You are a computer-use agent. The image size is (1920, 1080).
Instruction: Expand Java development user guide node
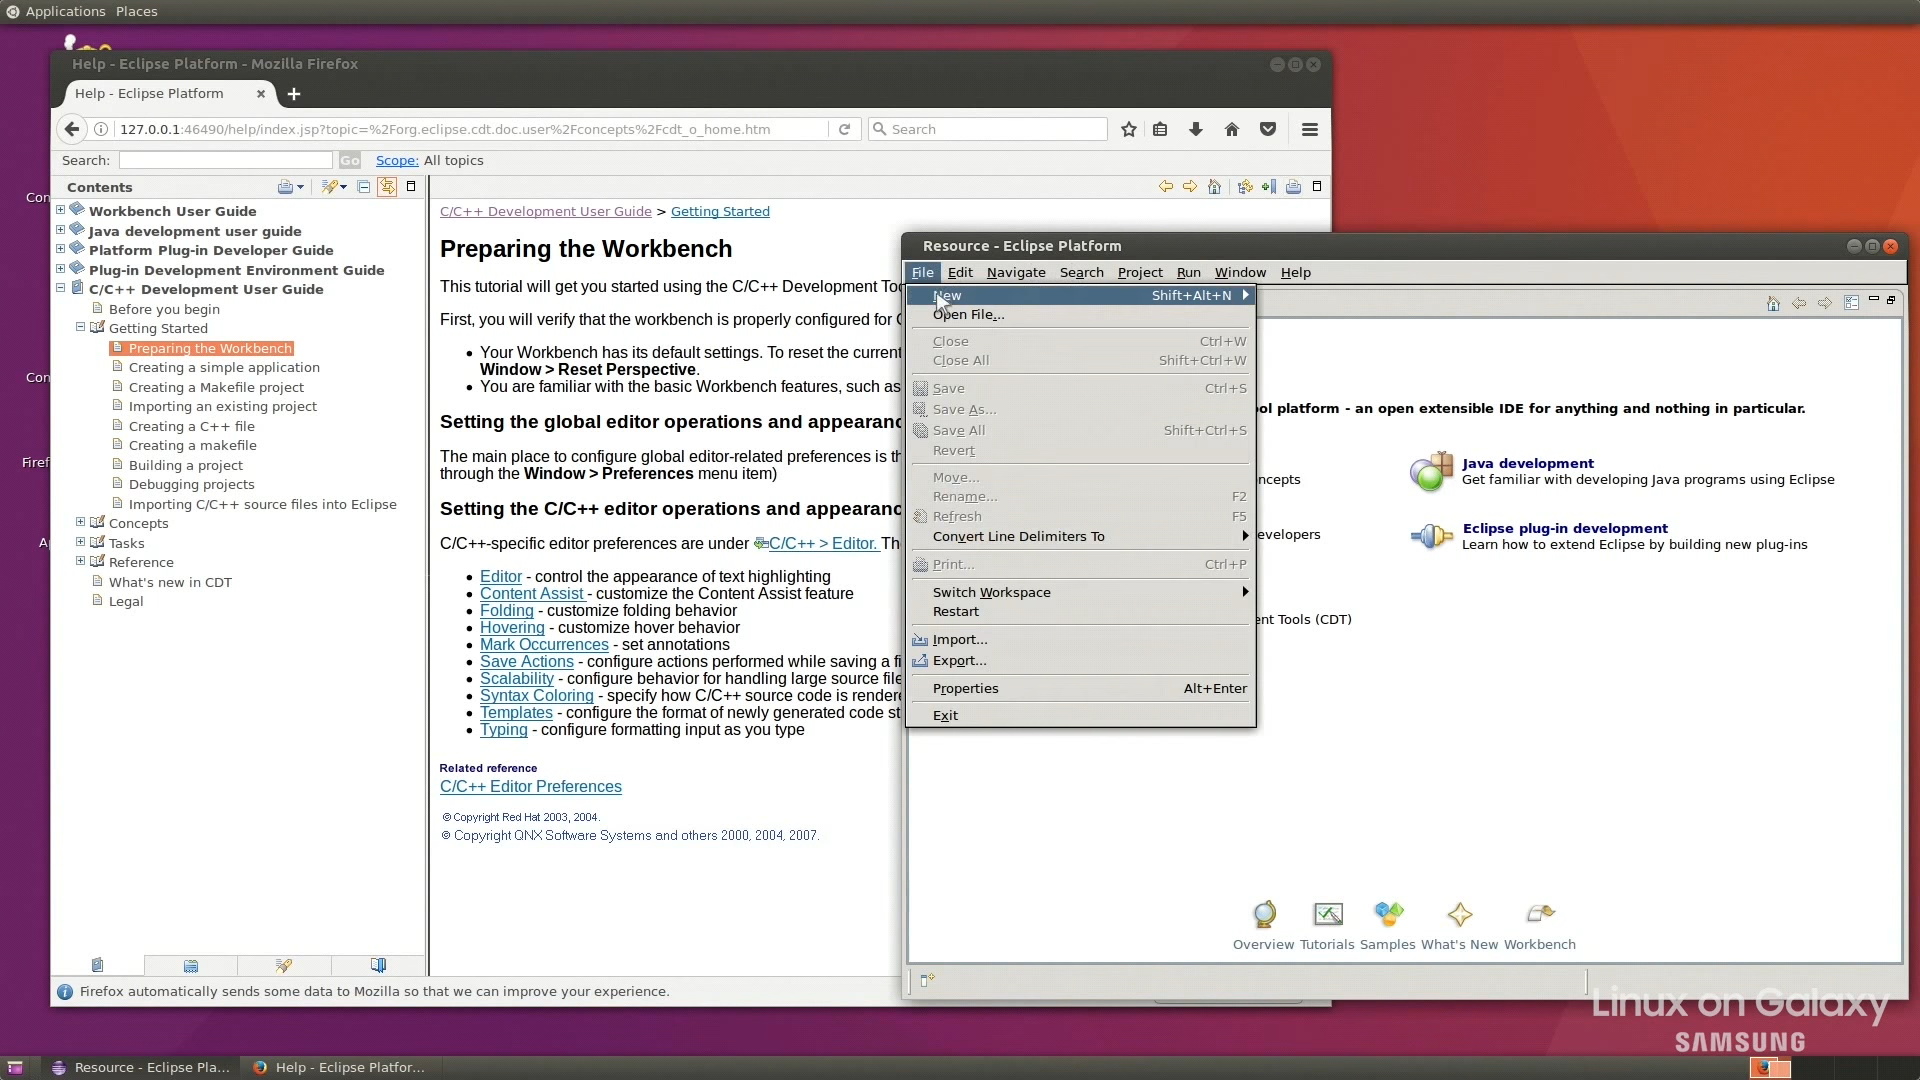coord(61,230)
